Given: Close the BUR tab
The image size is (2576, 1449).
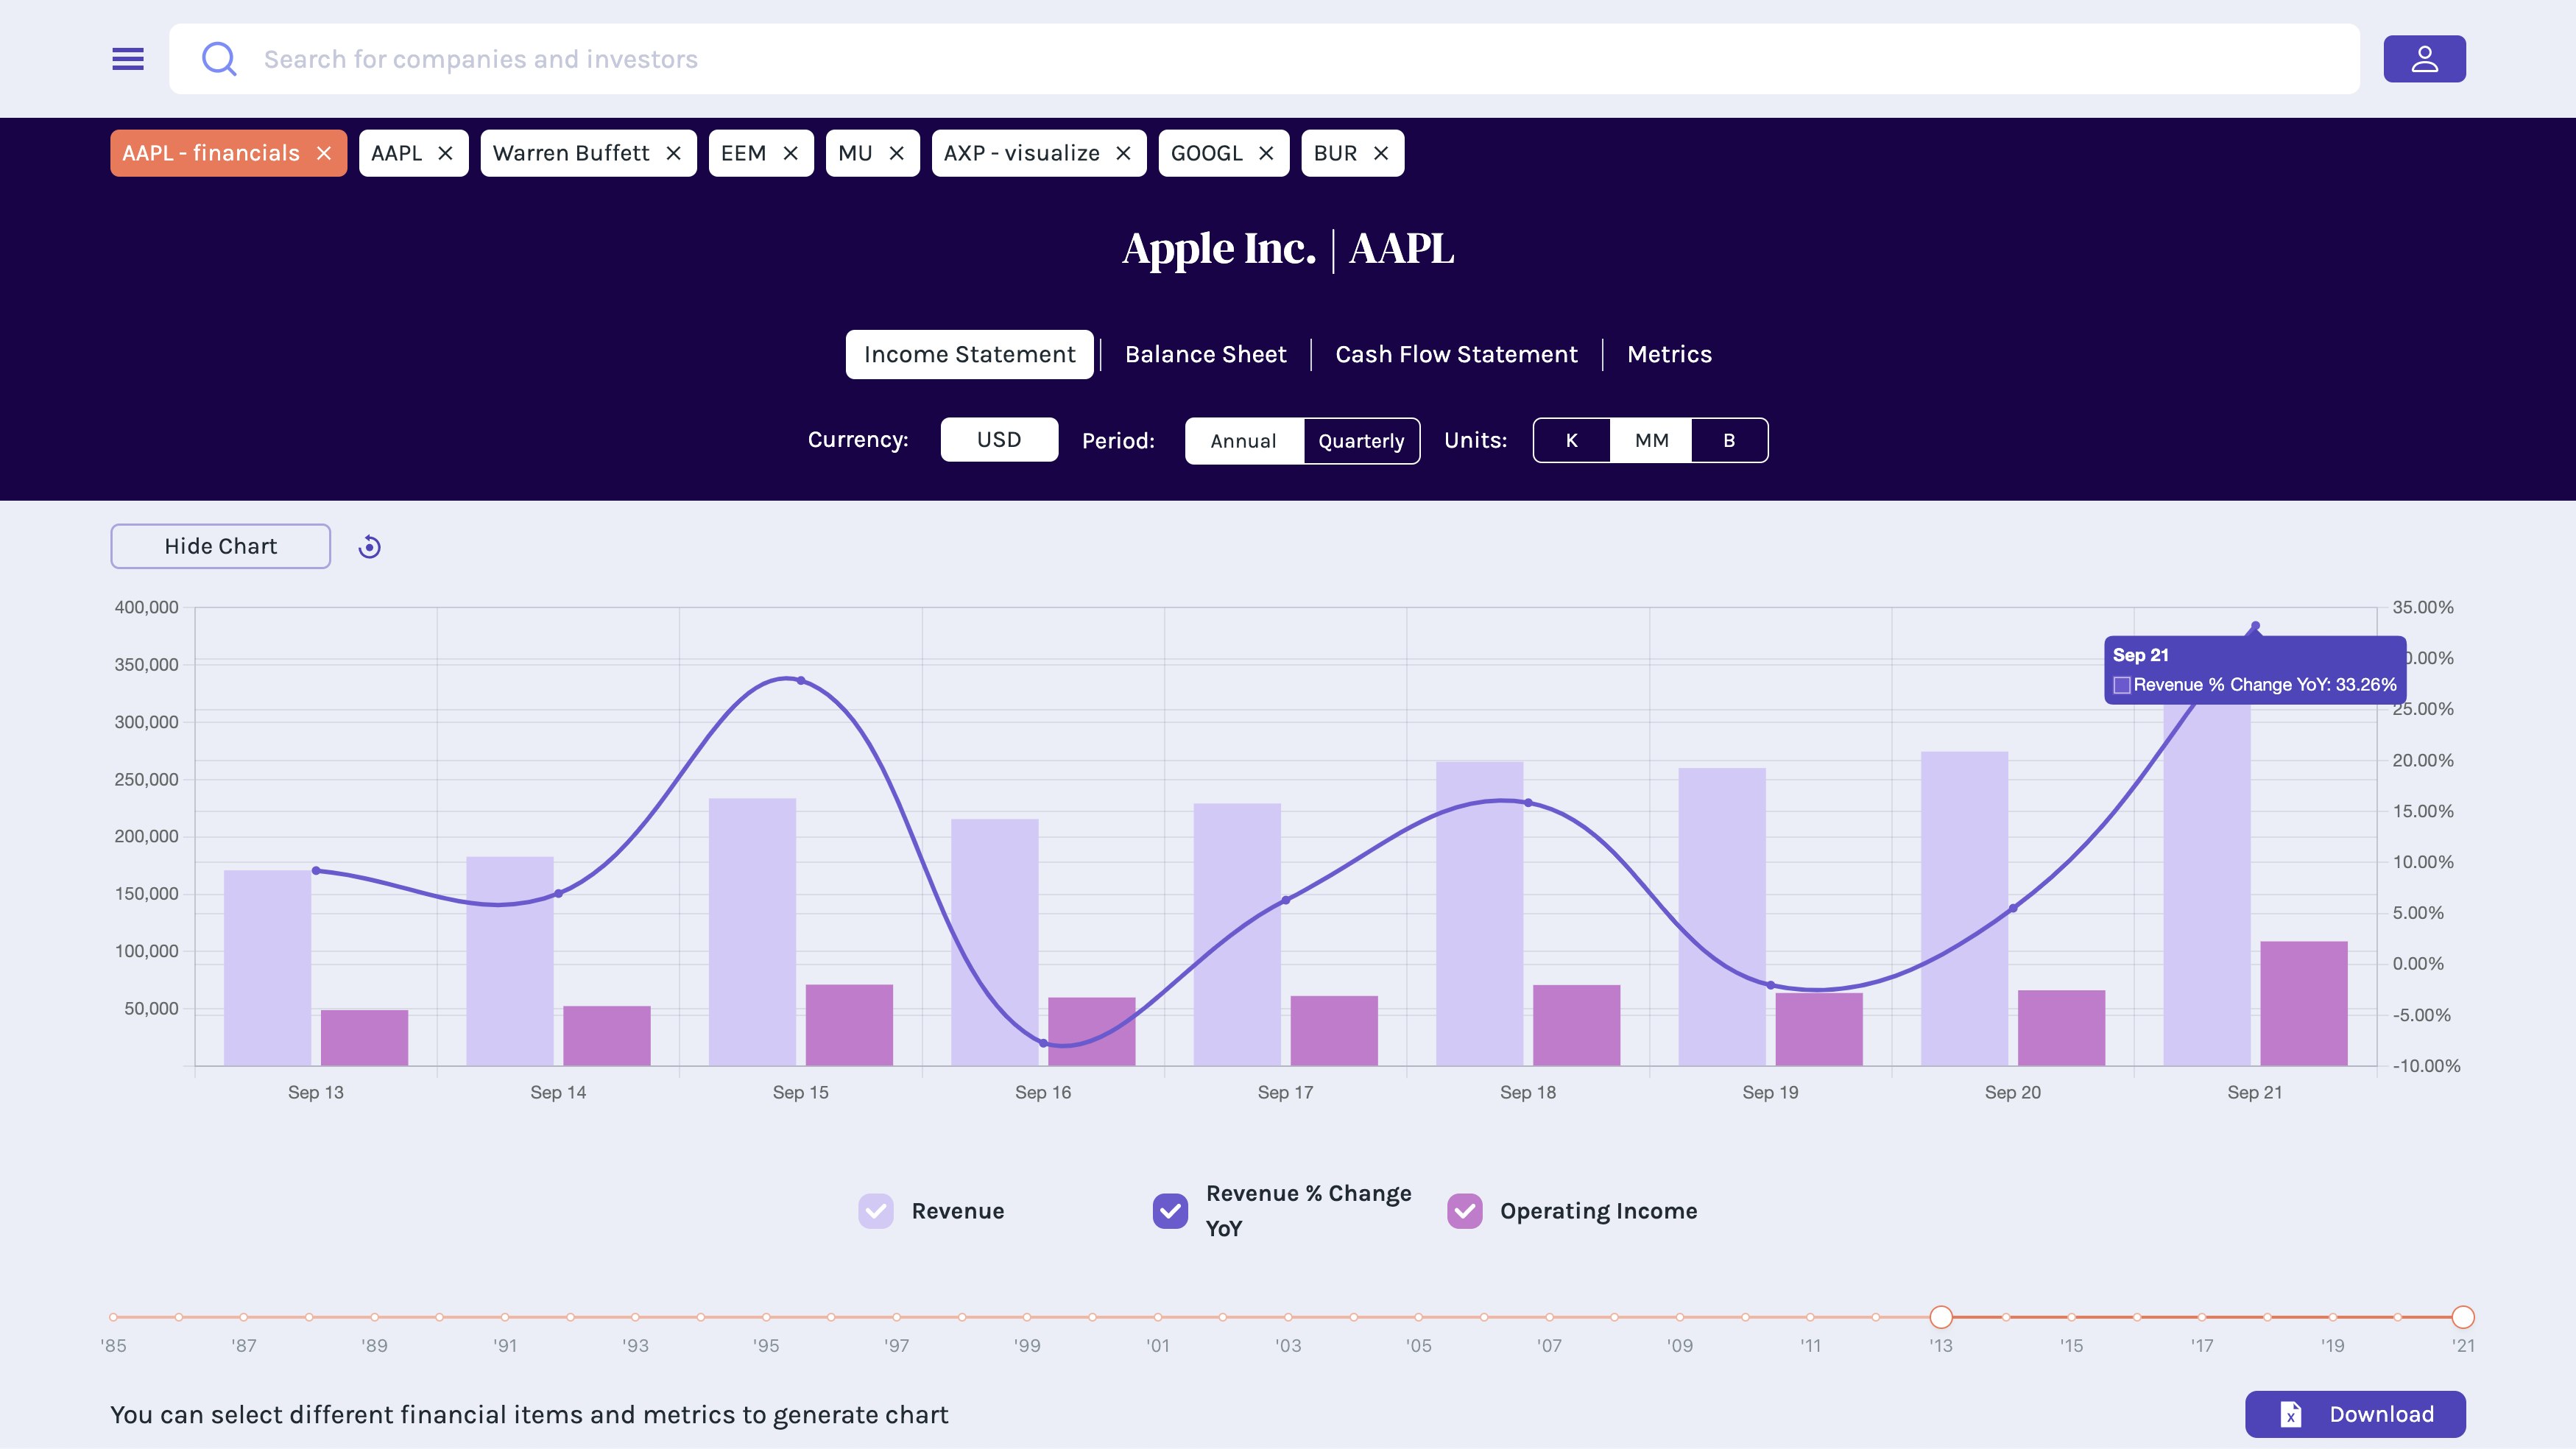Looking at the screenshot, I should point(1381,153).
